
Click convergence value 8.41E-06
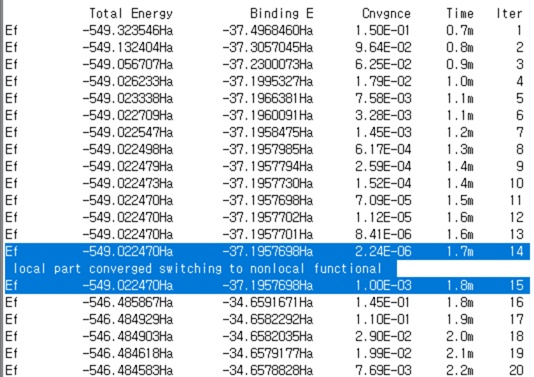point(383,235)
